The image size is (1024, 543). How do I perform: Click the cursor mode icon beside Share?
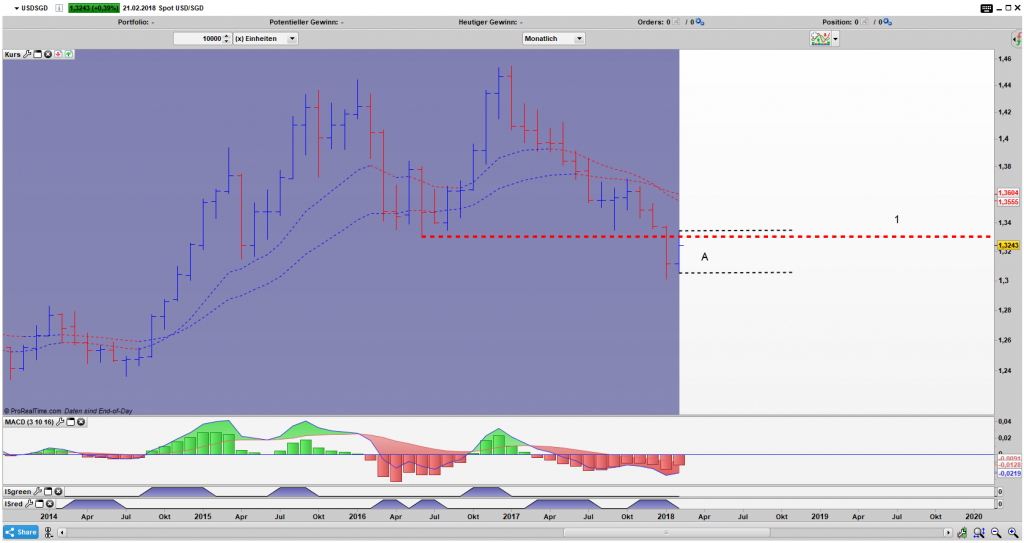(x=48, y=533)
